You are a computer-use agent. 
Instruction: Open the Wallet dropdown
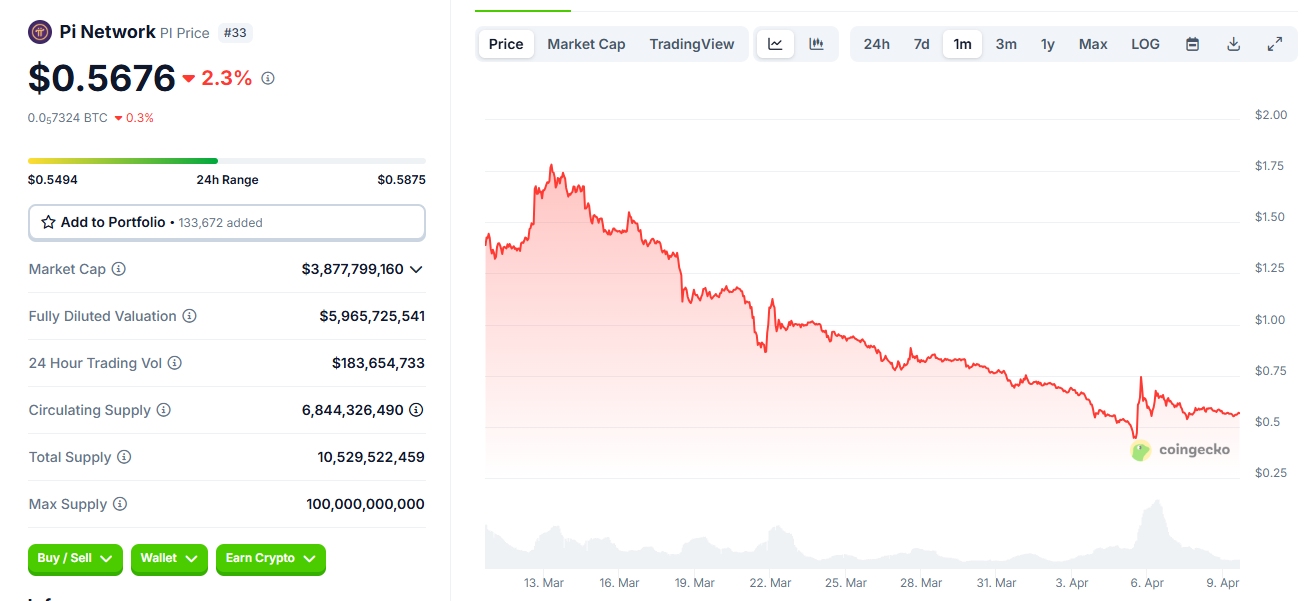click(x=168, y=559)
